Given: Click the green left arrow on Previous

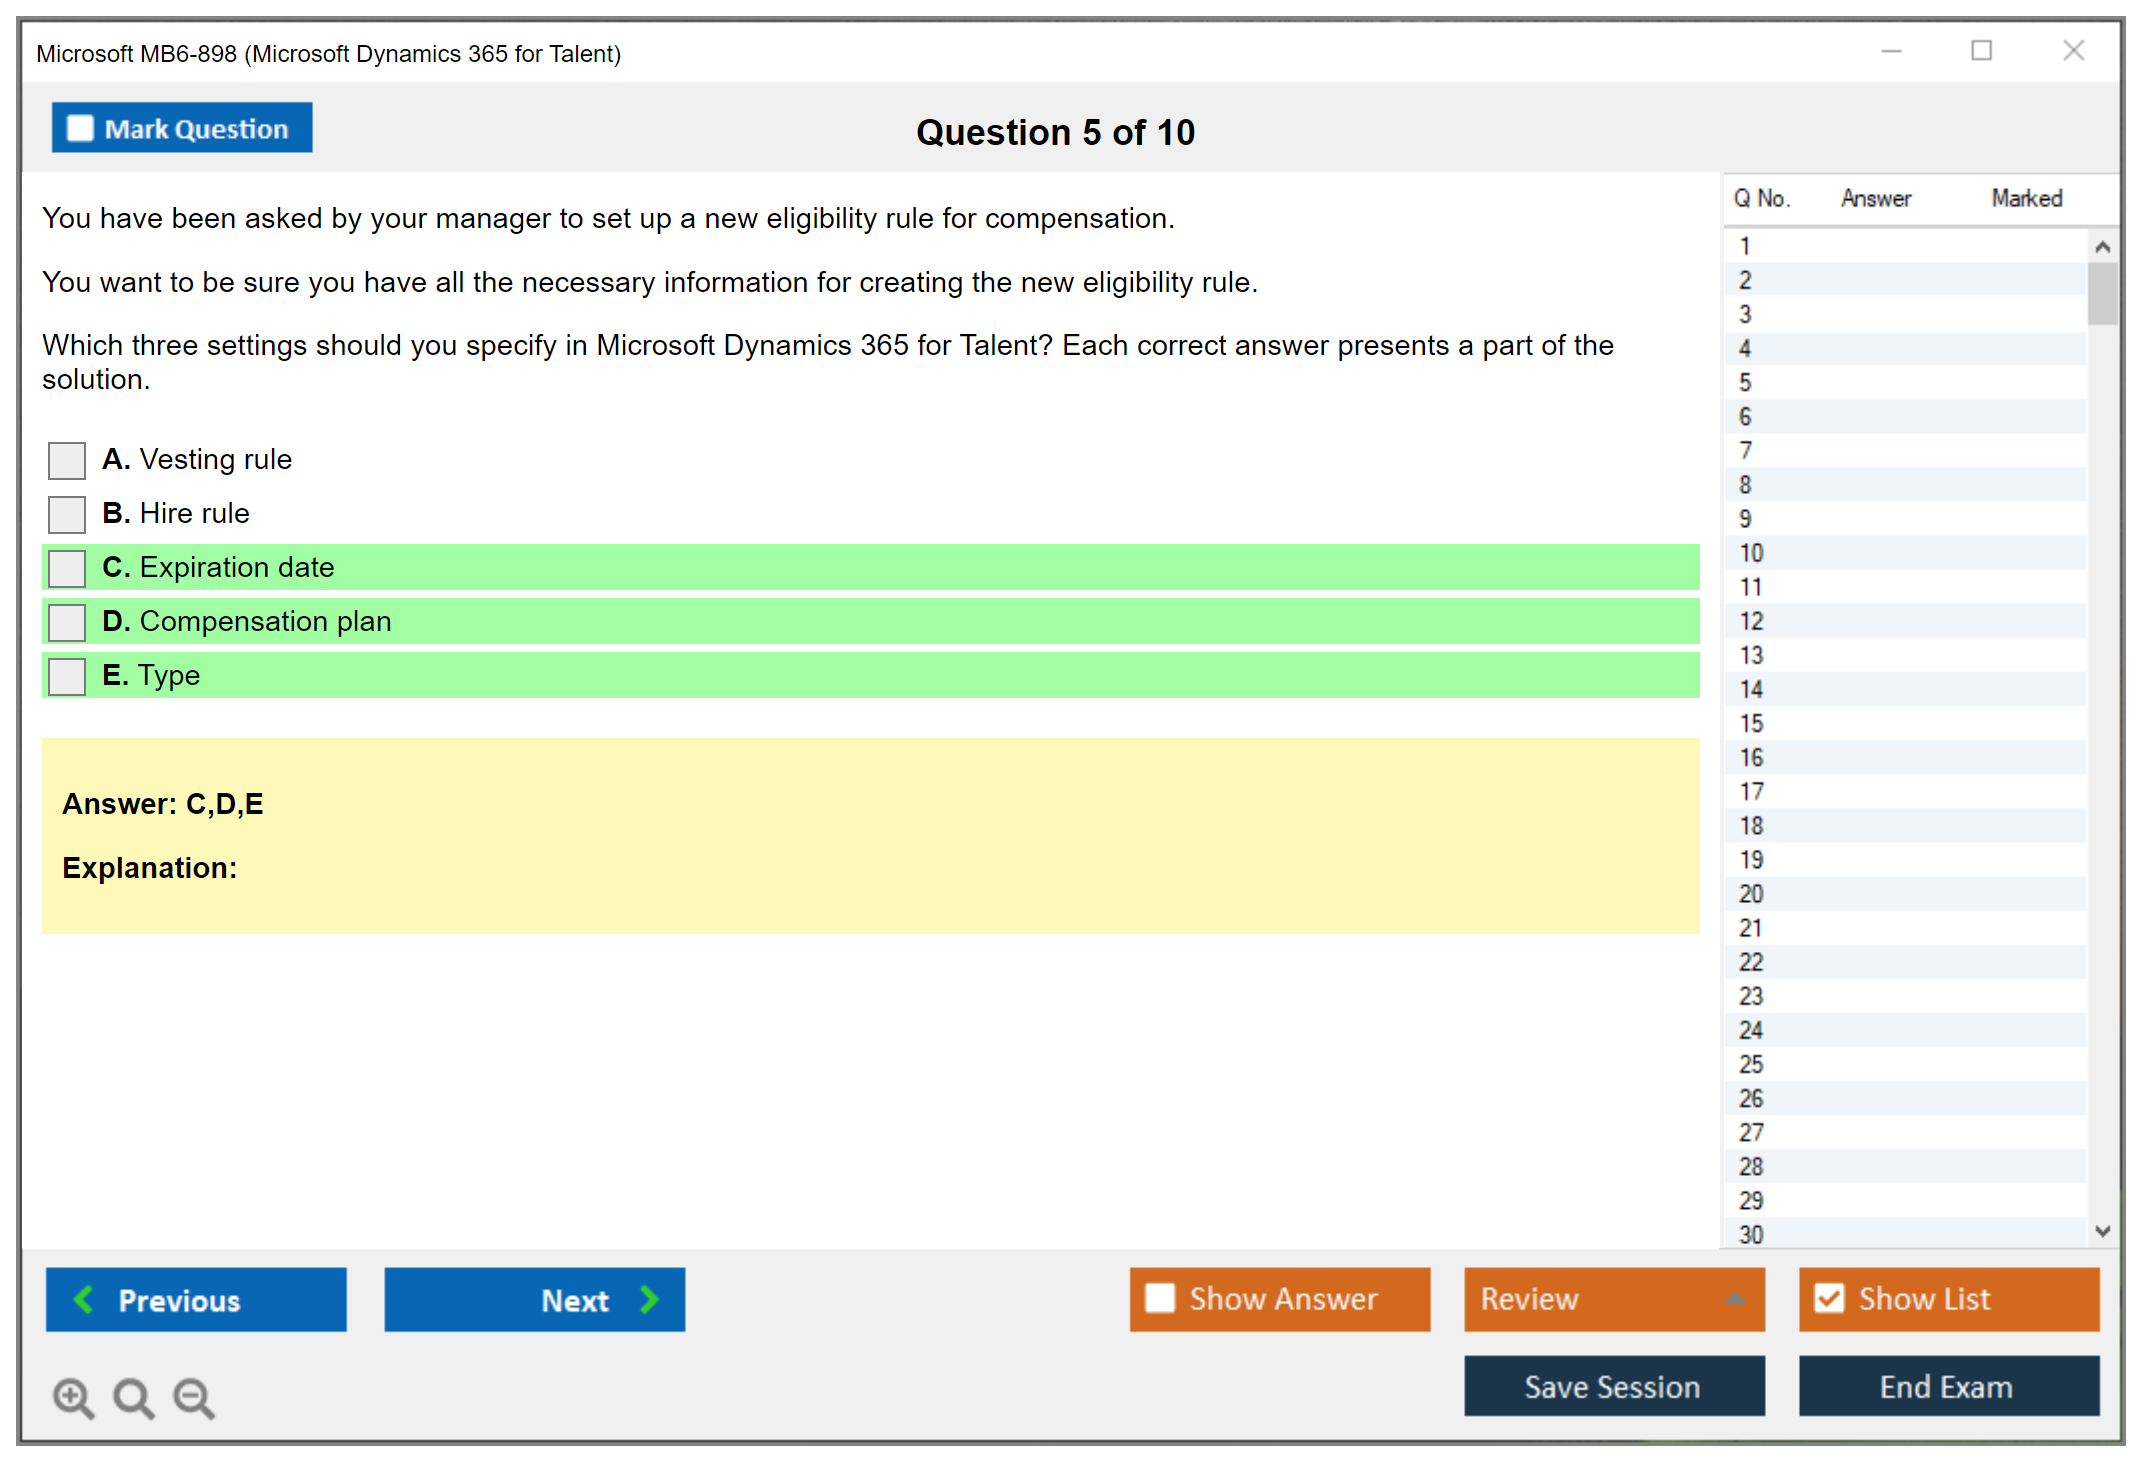Looking at the screenshot, I should pyautogui.click(x=84, y=1299).
